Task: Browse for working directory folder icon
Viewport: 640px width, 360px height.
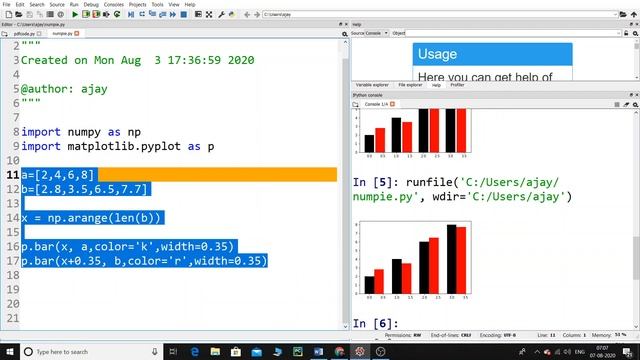Action: pos(623,15)
